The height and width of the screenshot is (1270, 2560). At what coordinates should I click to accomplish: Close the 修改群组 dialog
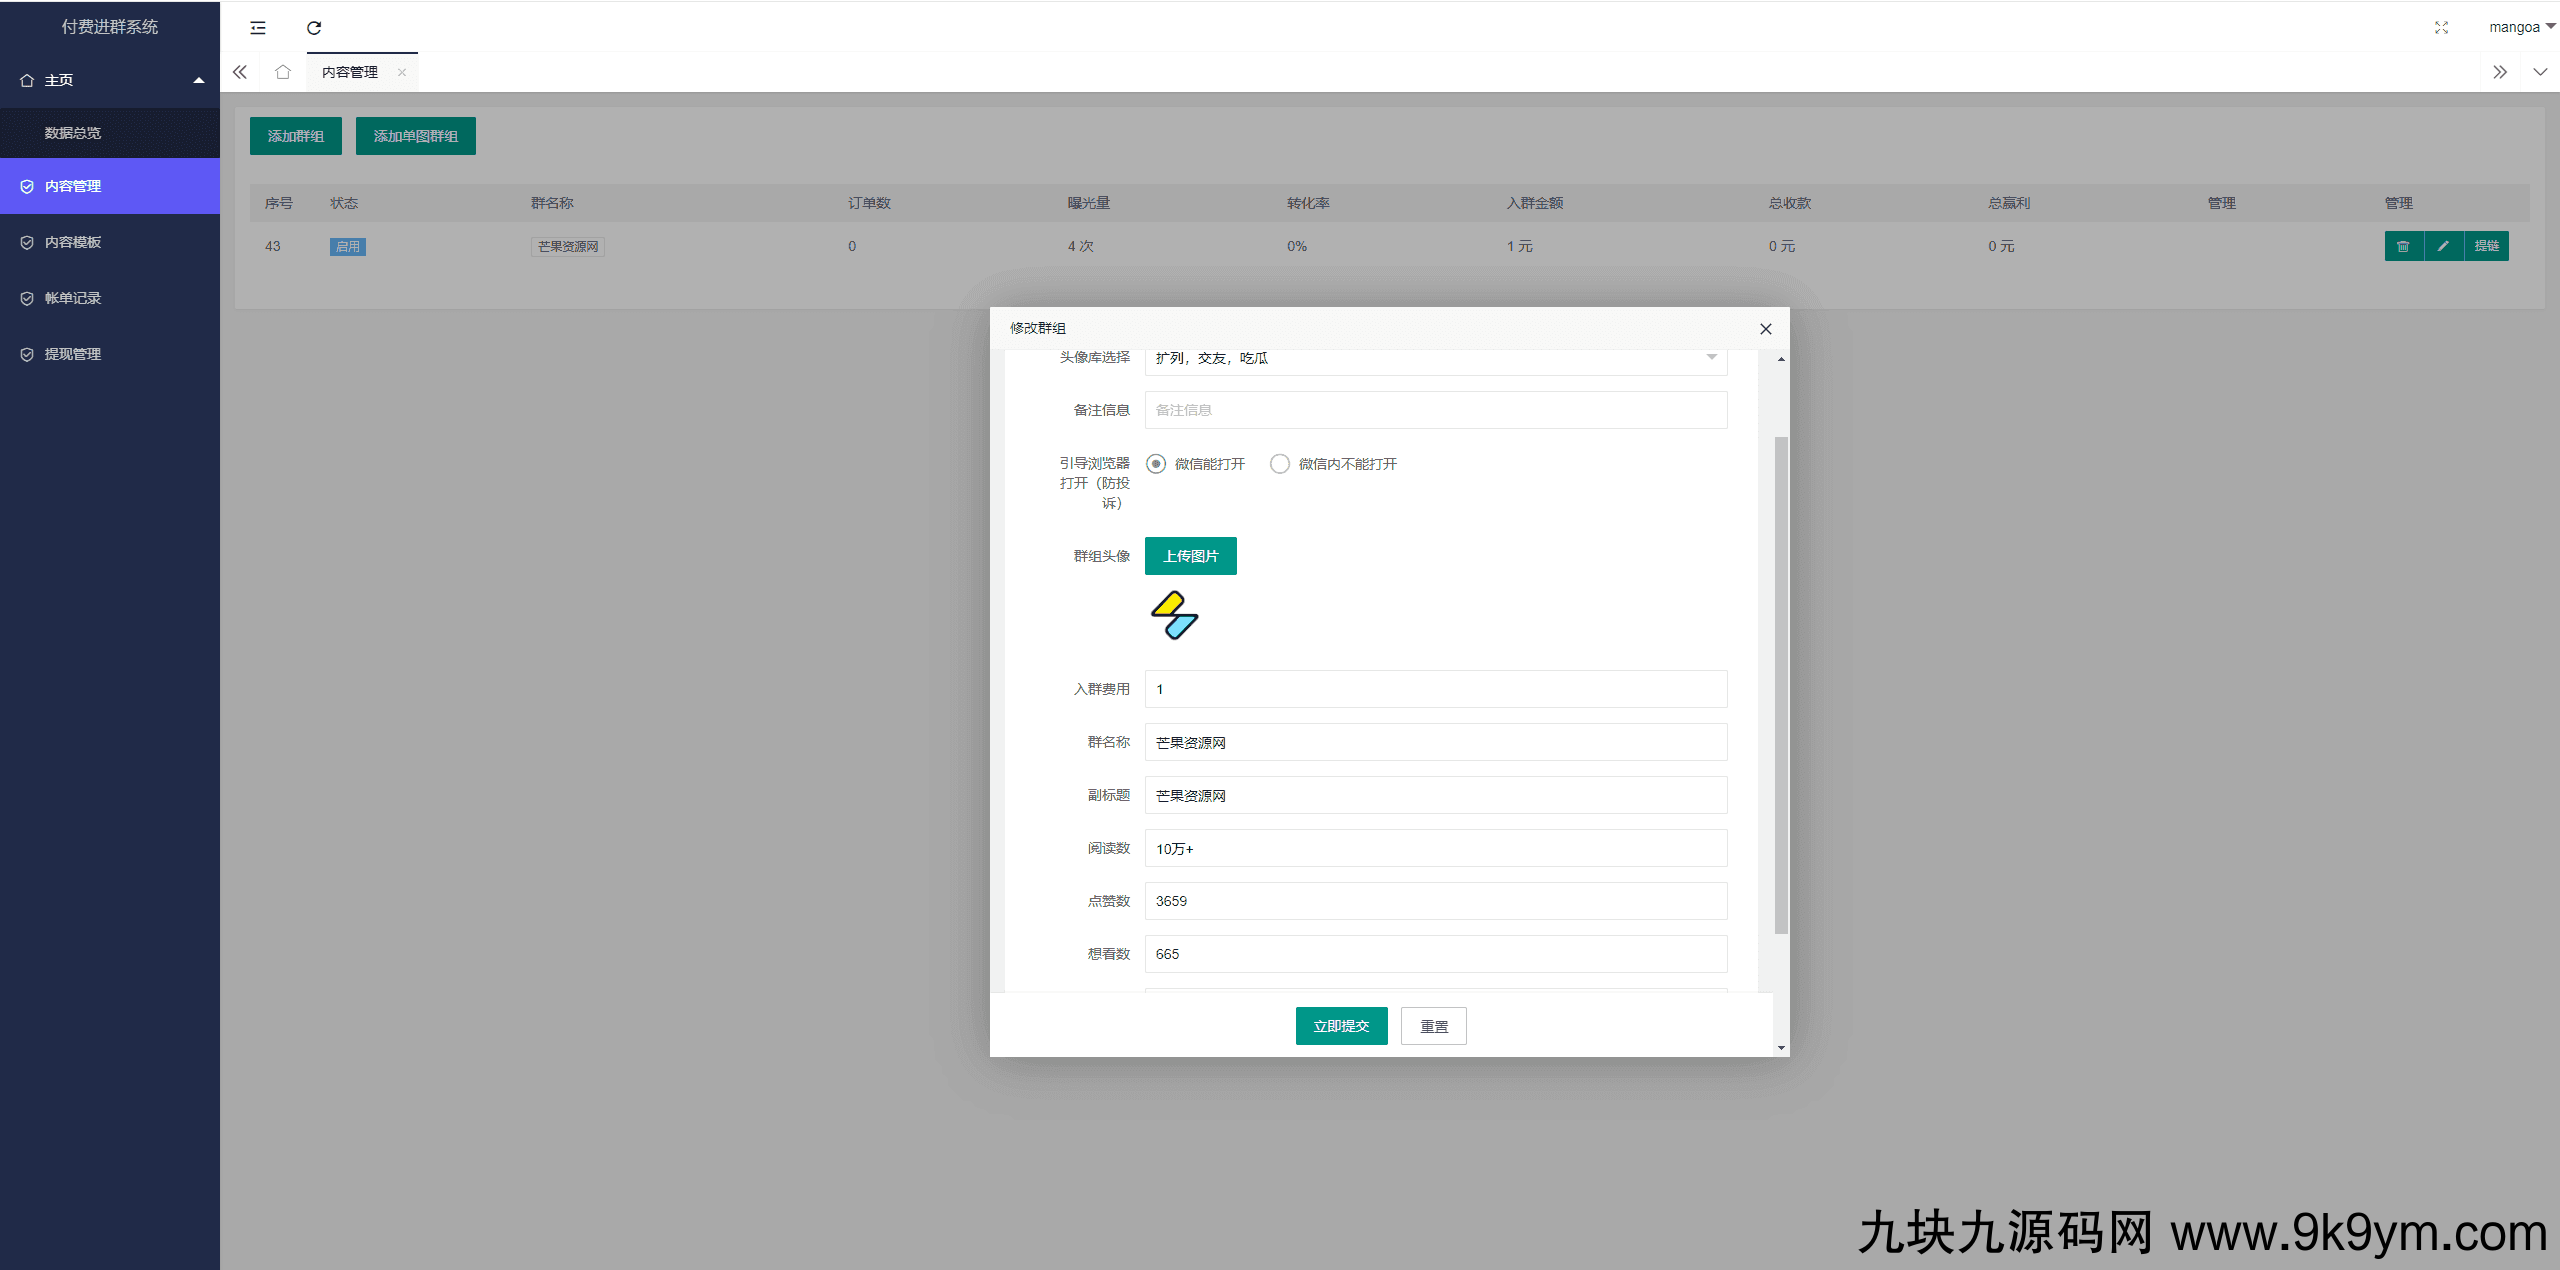[x=1766, y=329]
